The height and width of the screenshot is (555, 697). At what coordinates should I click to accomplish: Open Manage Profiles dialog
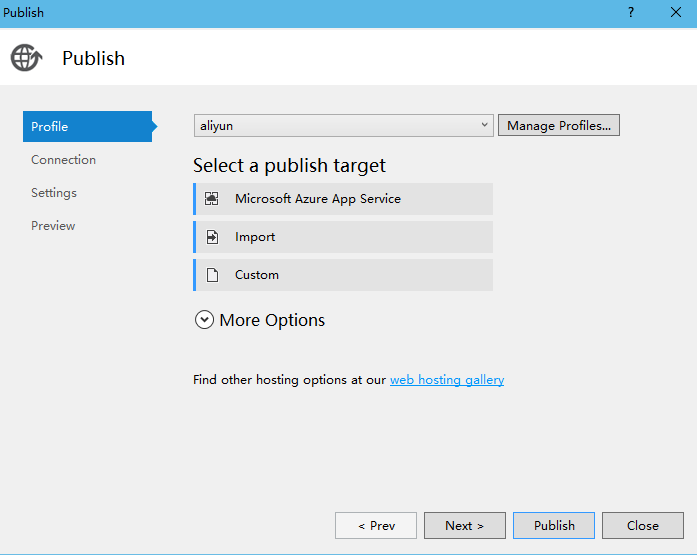[559, 125]
